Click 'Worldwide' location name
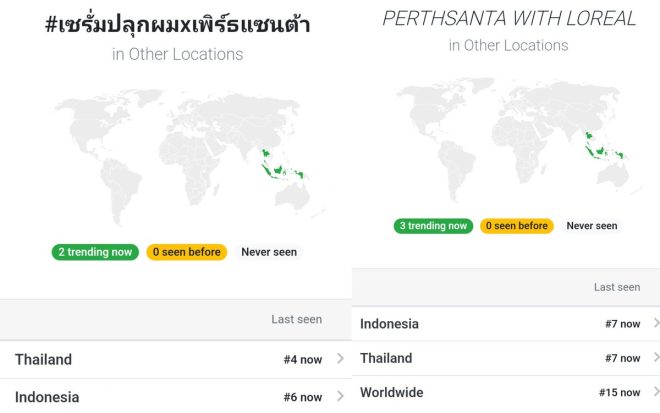This screenshot has height=413, width=660. 392,392
